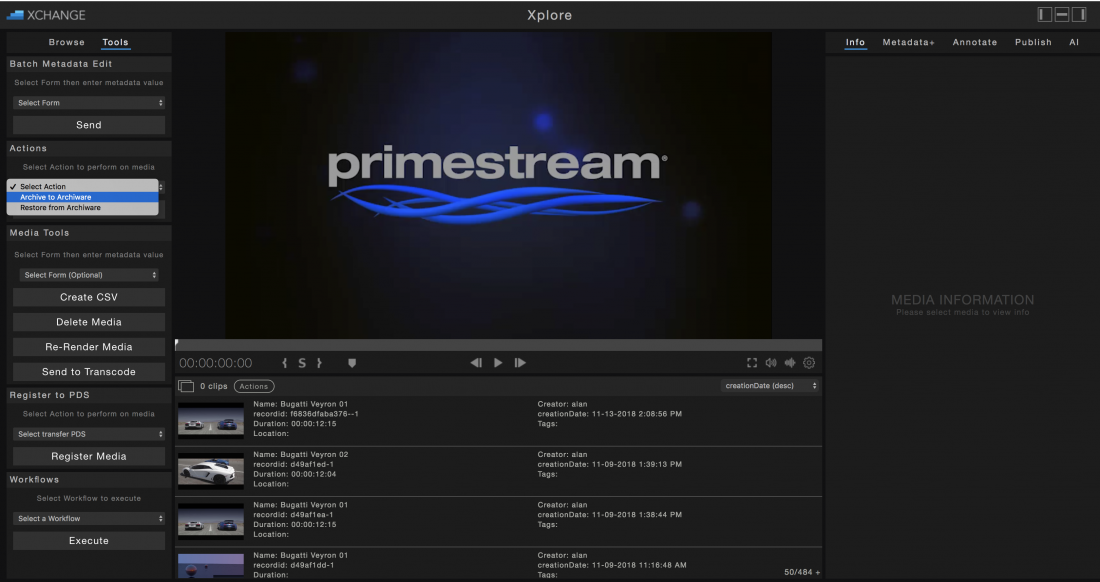The width and height of the screenshot is (1100, 582).
Task: Click the Delete Media button
Action: point(89,322)
